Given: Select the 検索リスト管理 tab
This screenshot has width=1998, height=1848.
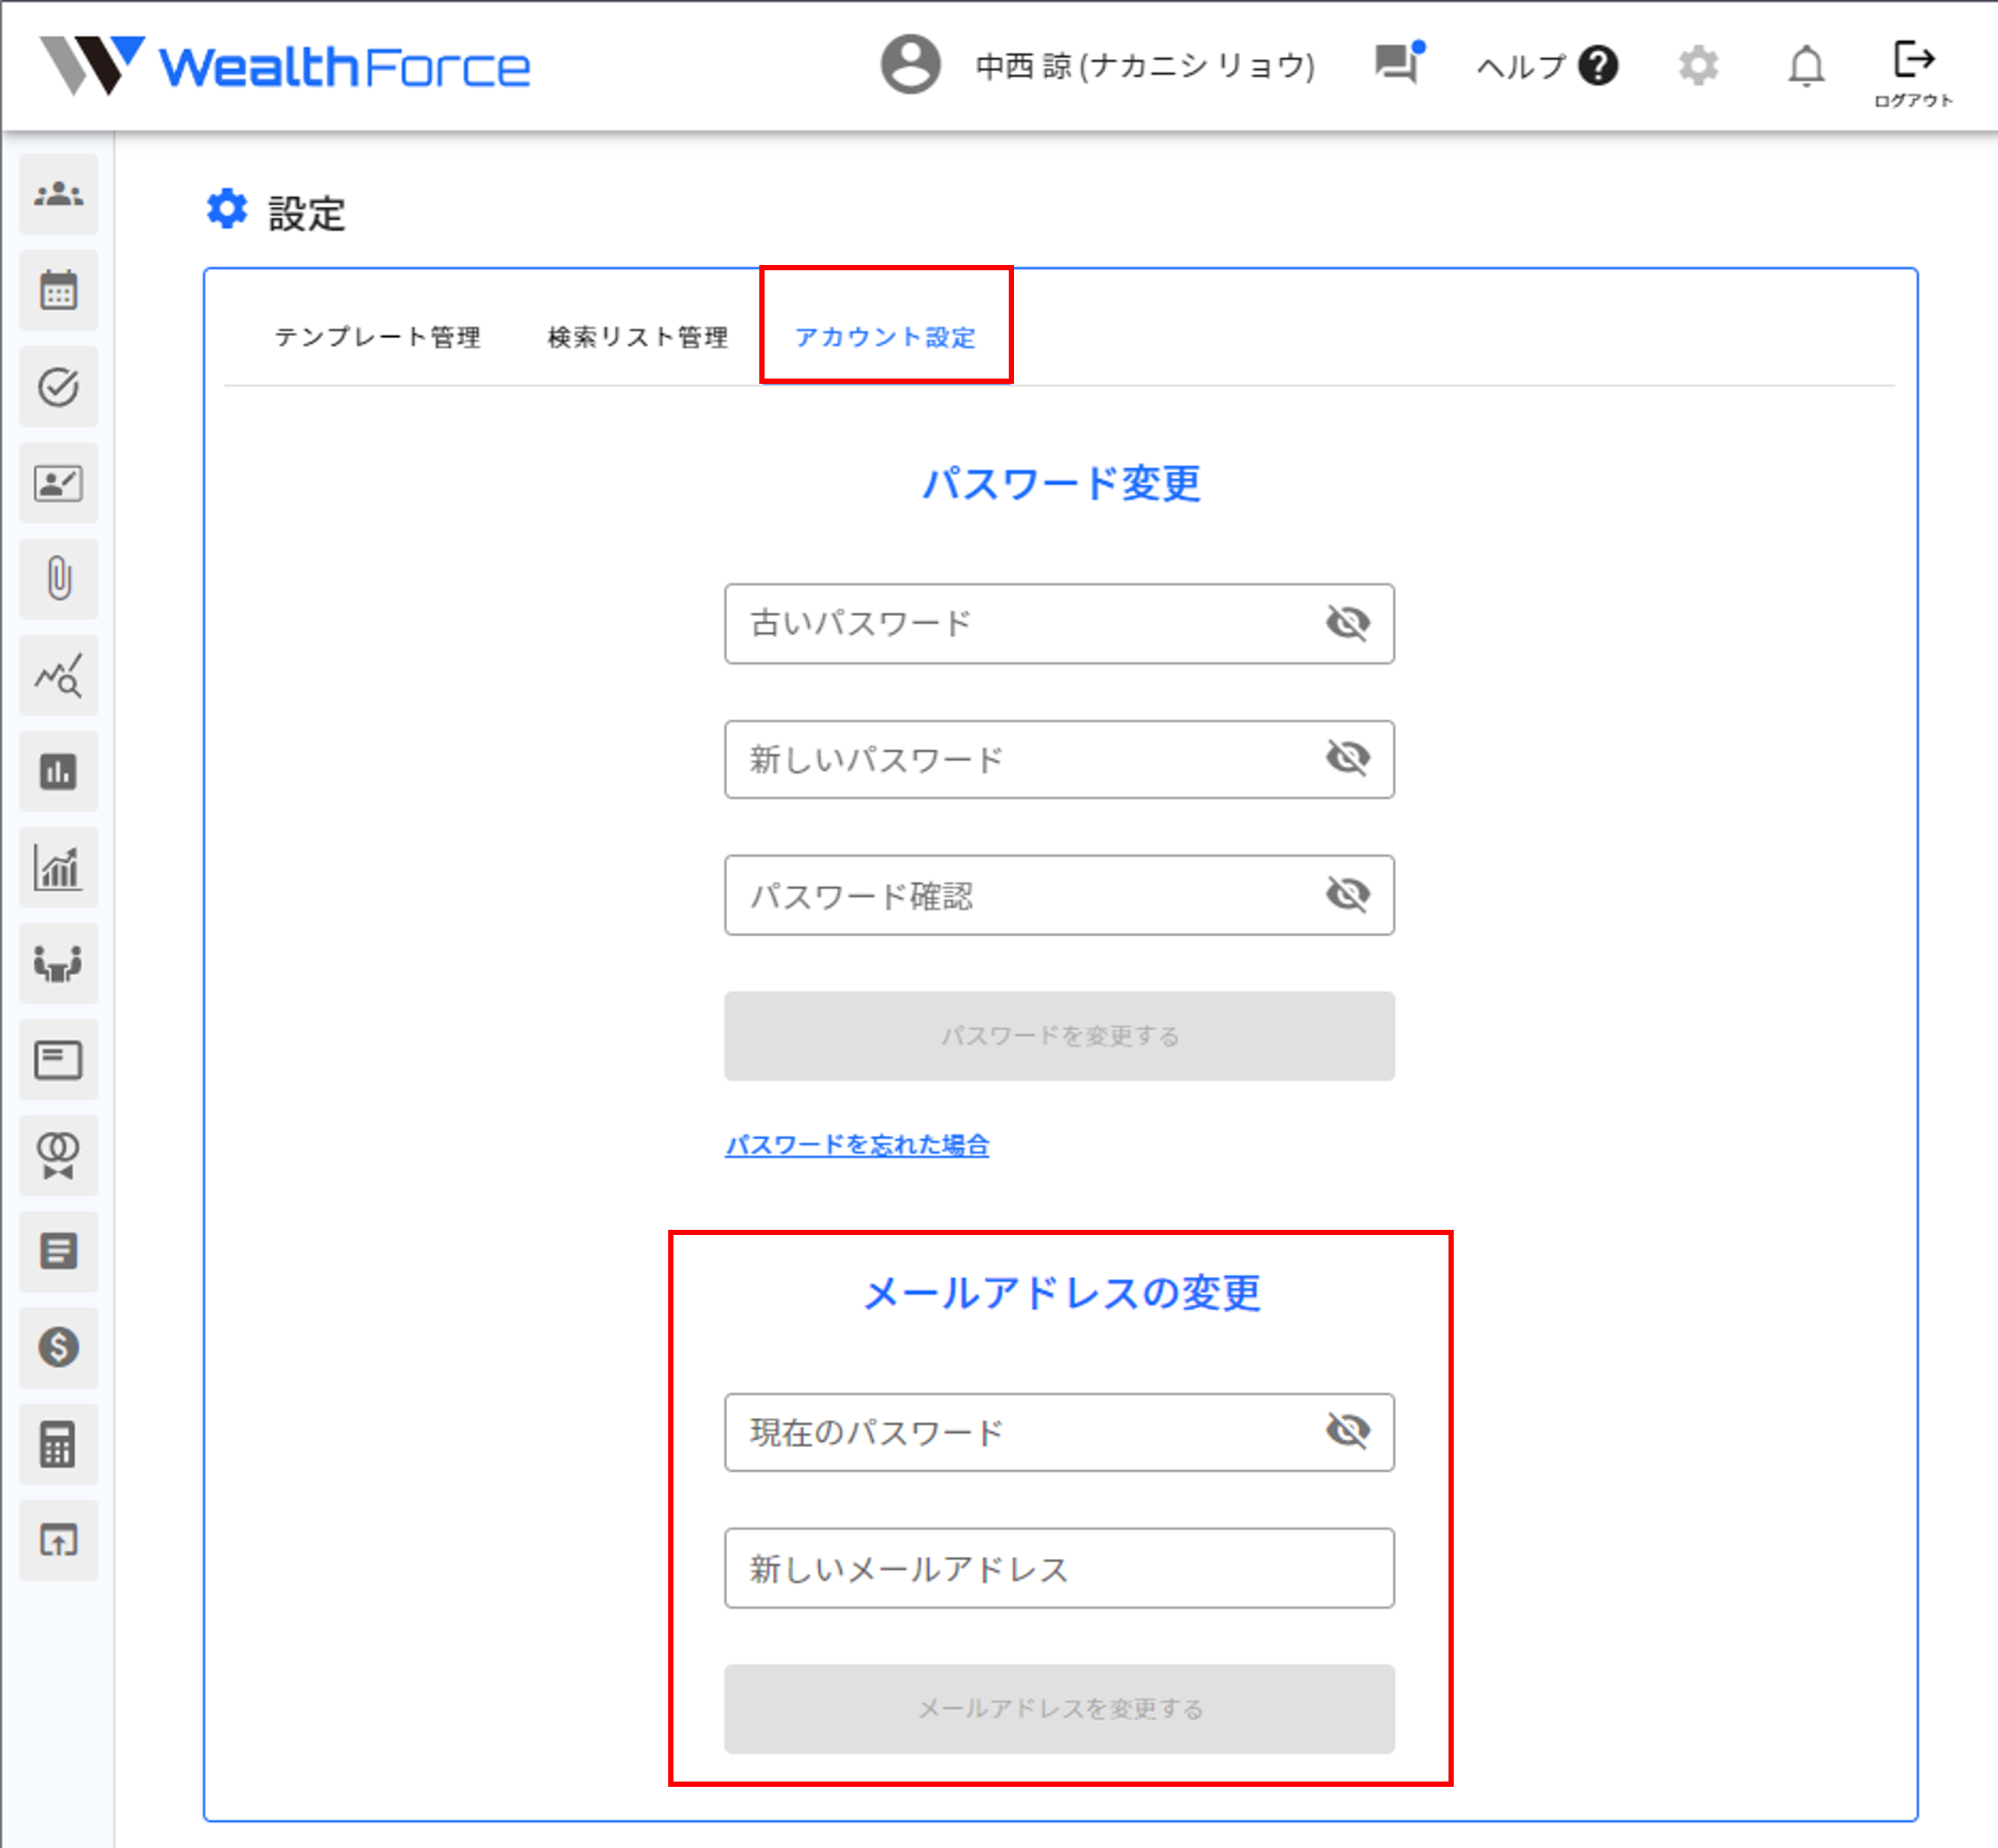Looking at the screenshot, I should pos(637,337).
